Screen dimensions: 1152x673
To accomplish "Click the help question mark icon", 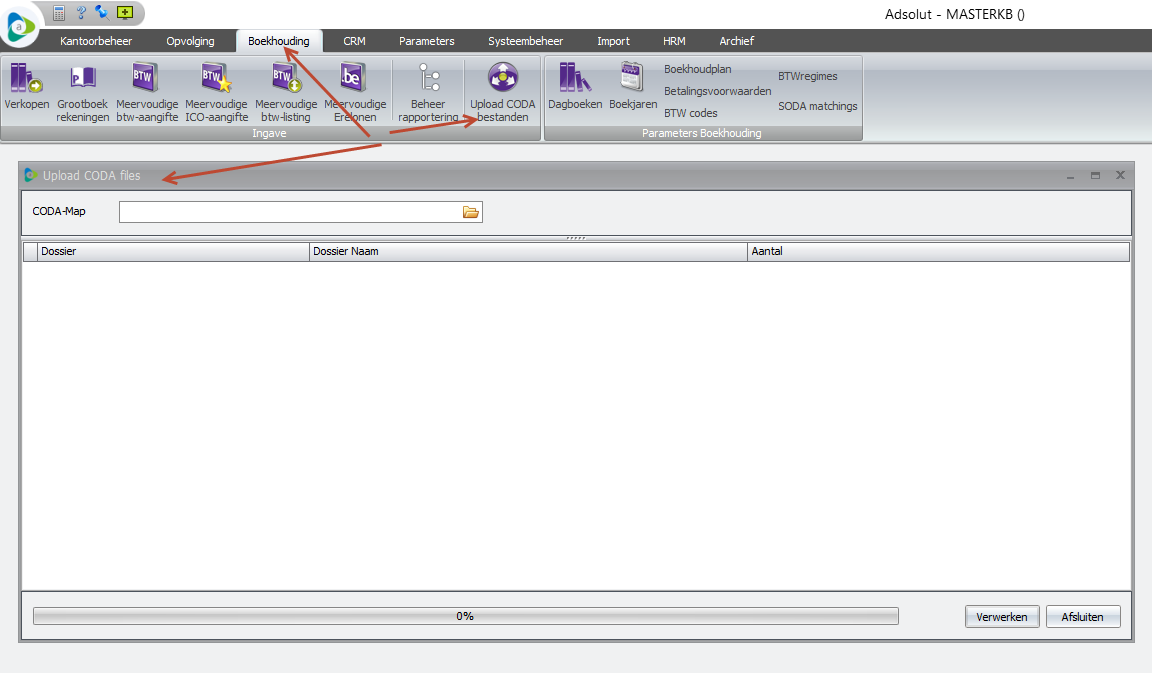I will tap(81, 13).
